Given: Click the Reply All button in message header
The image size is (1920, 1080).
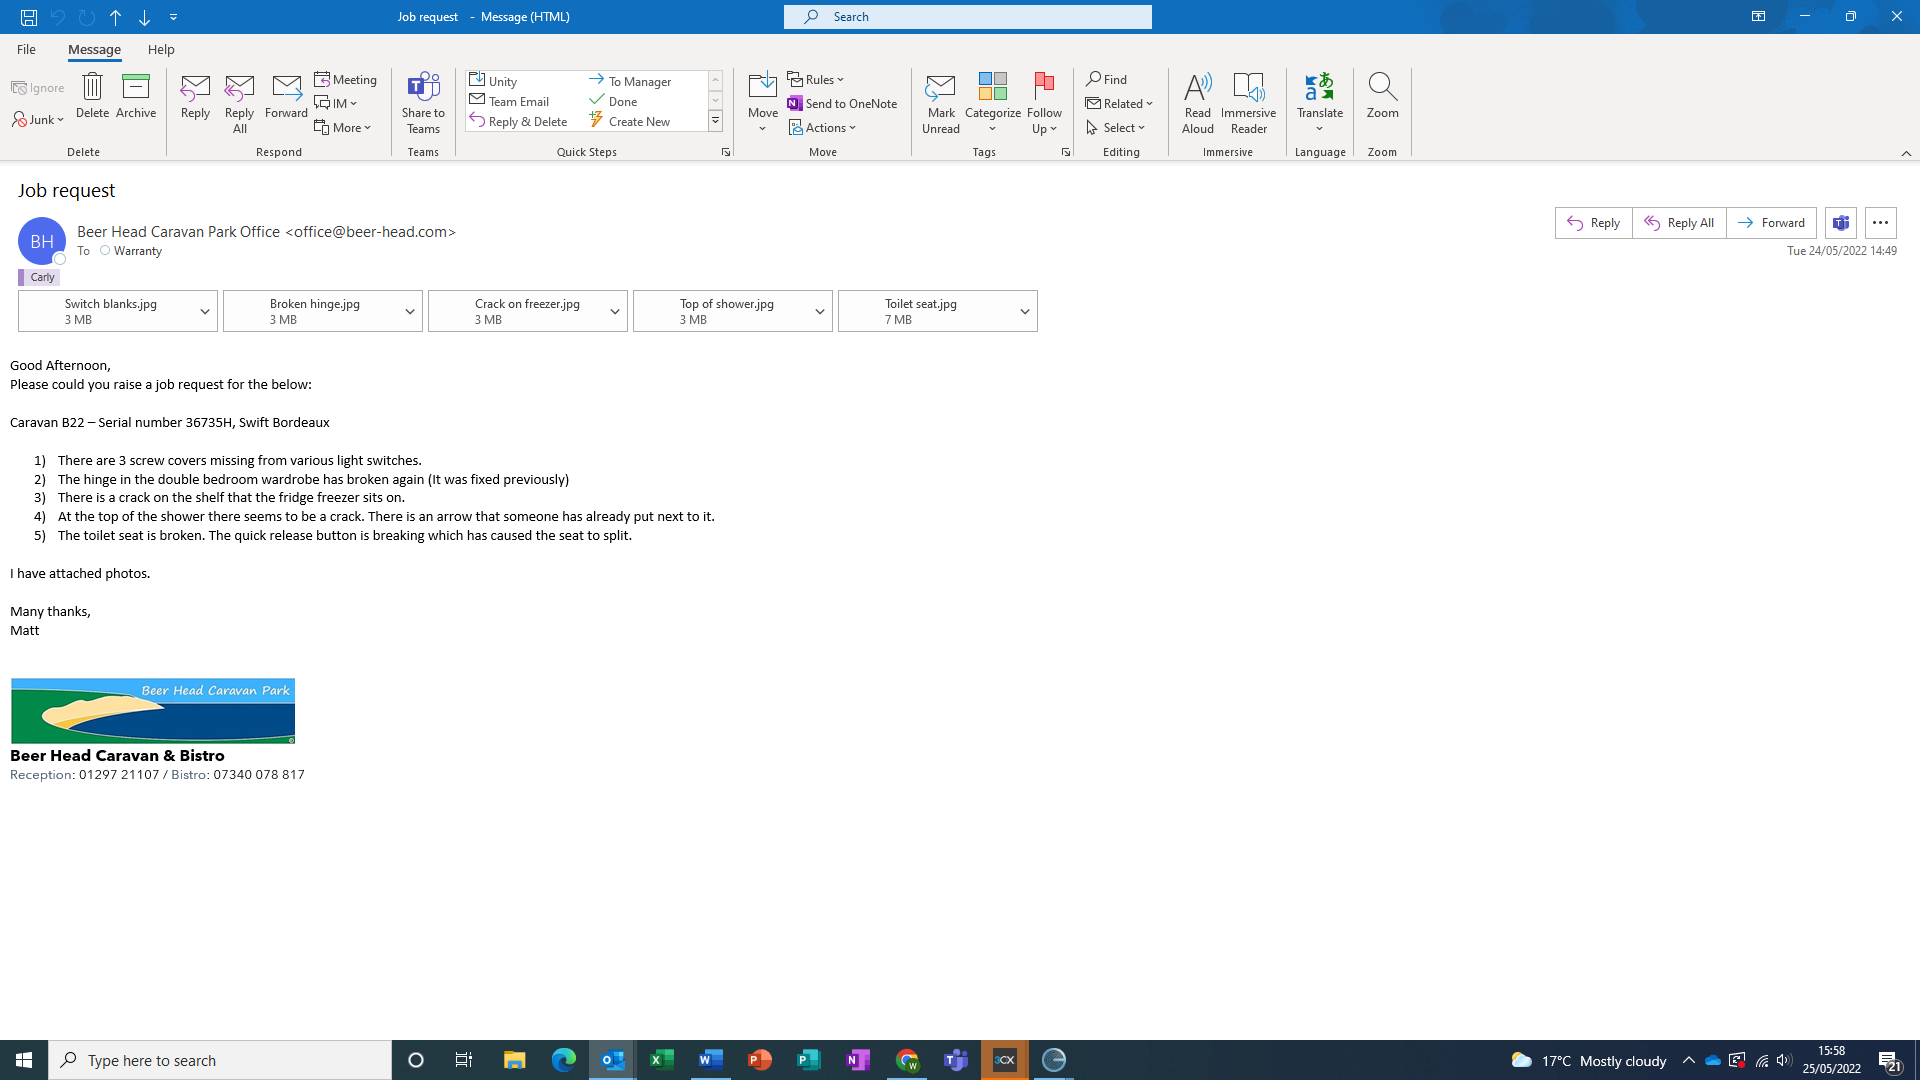Looking at the screenshot, I should tap(1679, 223).
